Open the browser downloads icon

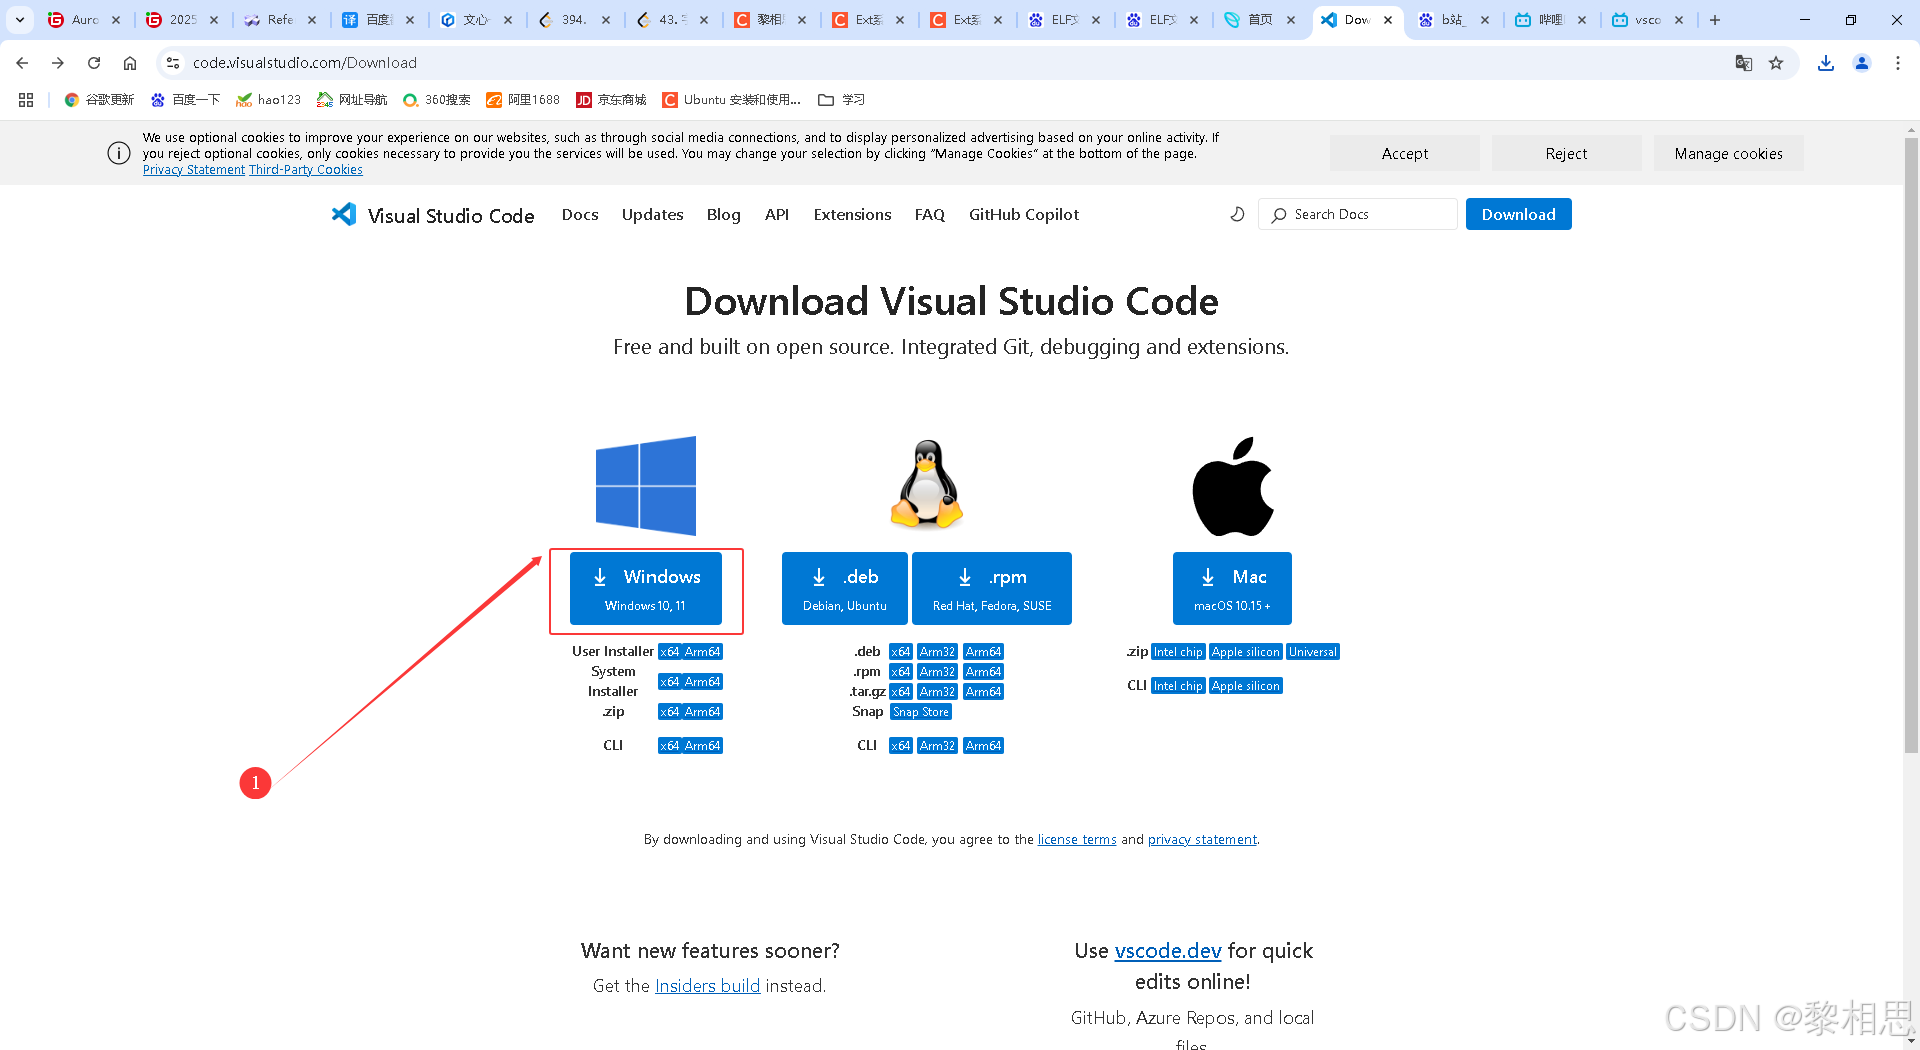(x=1826, y=63)
